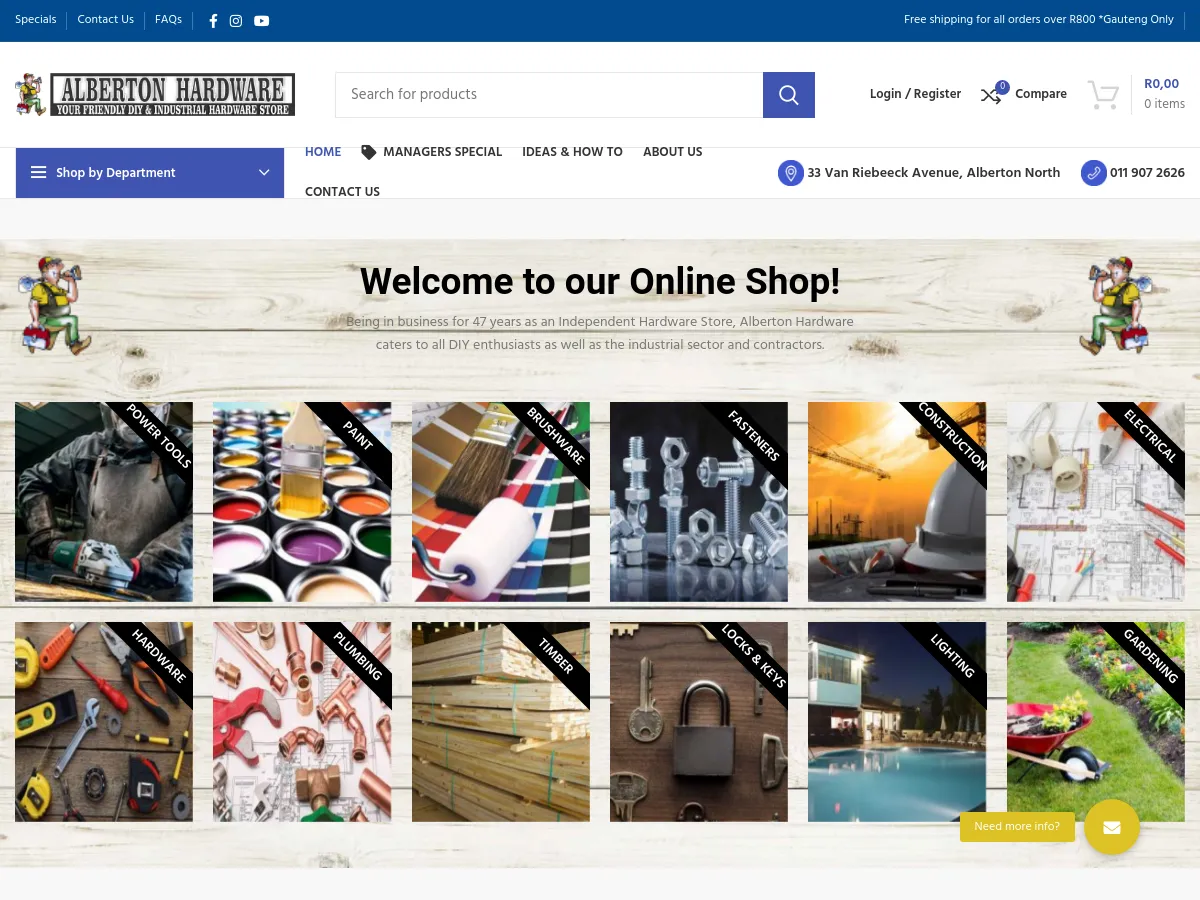Screen dimensions: 1200x900
Task: Open the Facebook page icon
Action: [x=213, y=21]
